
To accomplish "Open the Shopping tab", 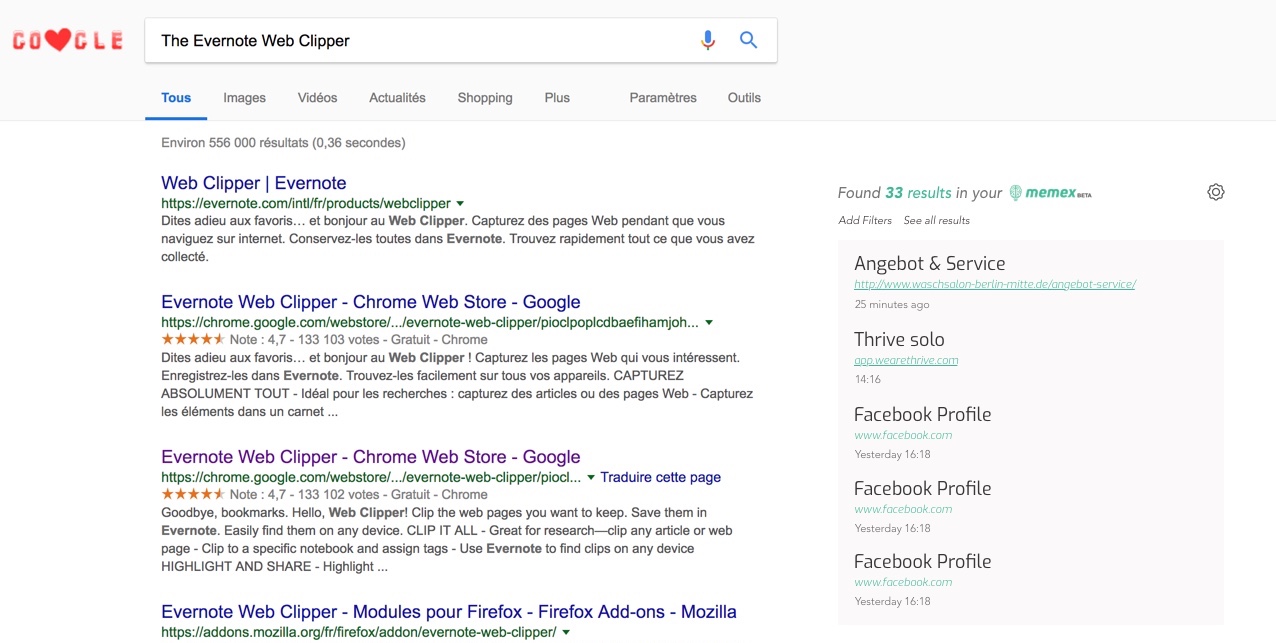I will (485, 98).
